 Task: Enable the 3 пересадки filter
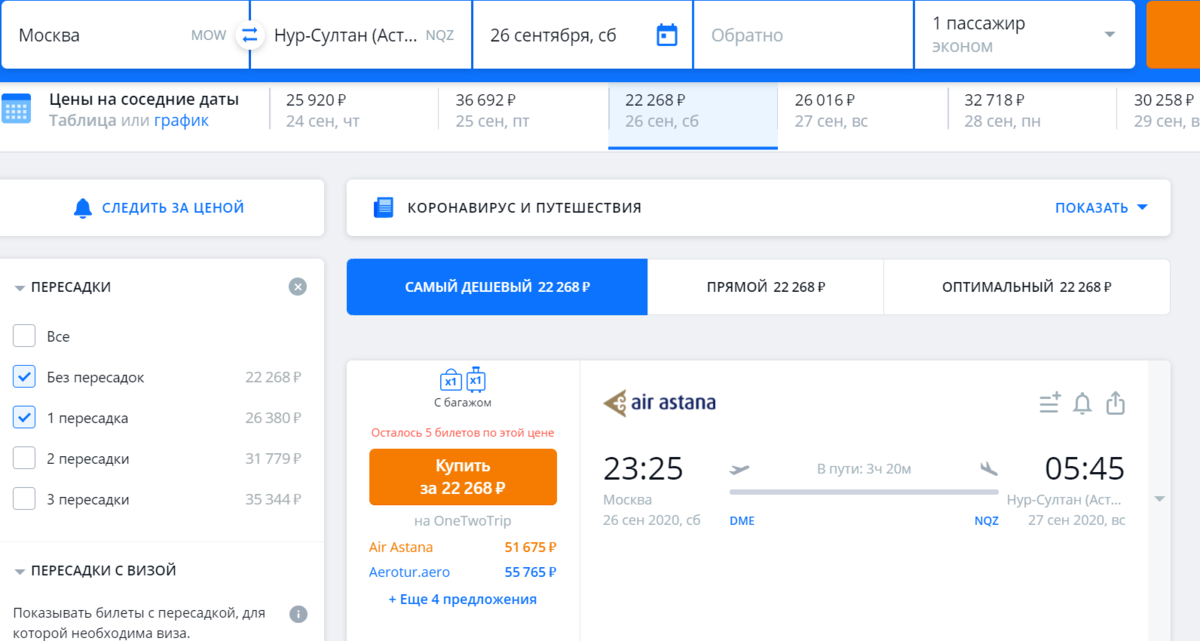[24, 499]
